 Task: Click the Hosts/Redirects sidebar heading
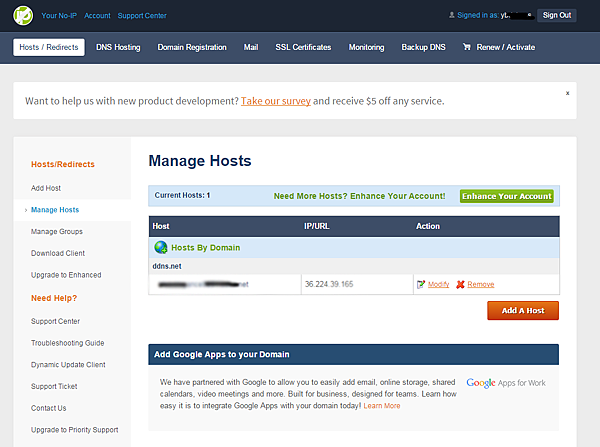click(x=63, y=164)
